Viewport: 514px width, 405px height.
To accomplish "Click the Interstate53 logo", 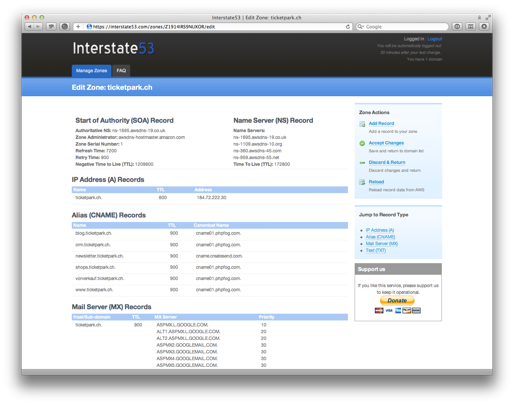I will click(x=113, y=48).
